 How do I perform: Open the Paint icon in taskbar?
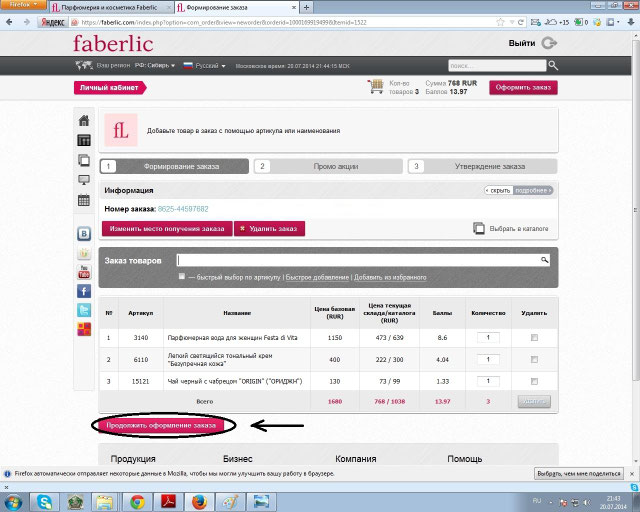[230, 502]
